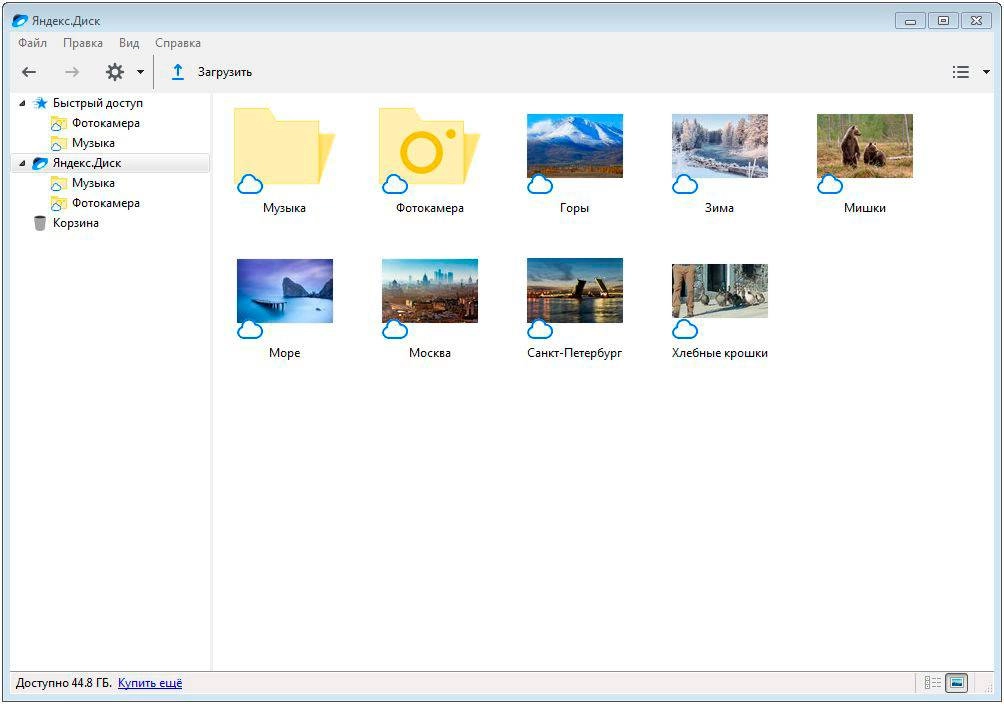Click the Море file name label
Viewport: 1004px width, 705px height.
[285, 353]
